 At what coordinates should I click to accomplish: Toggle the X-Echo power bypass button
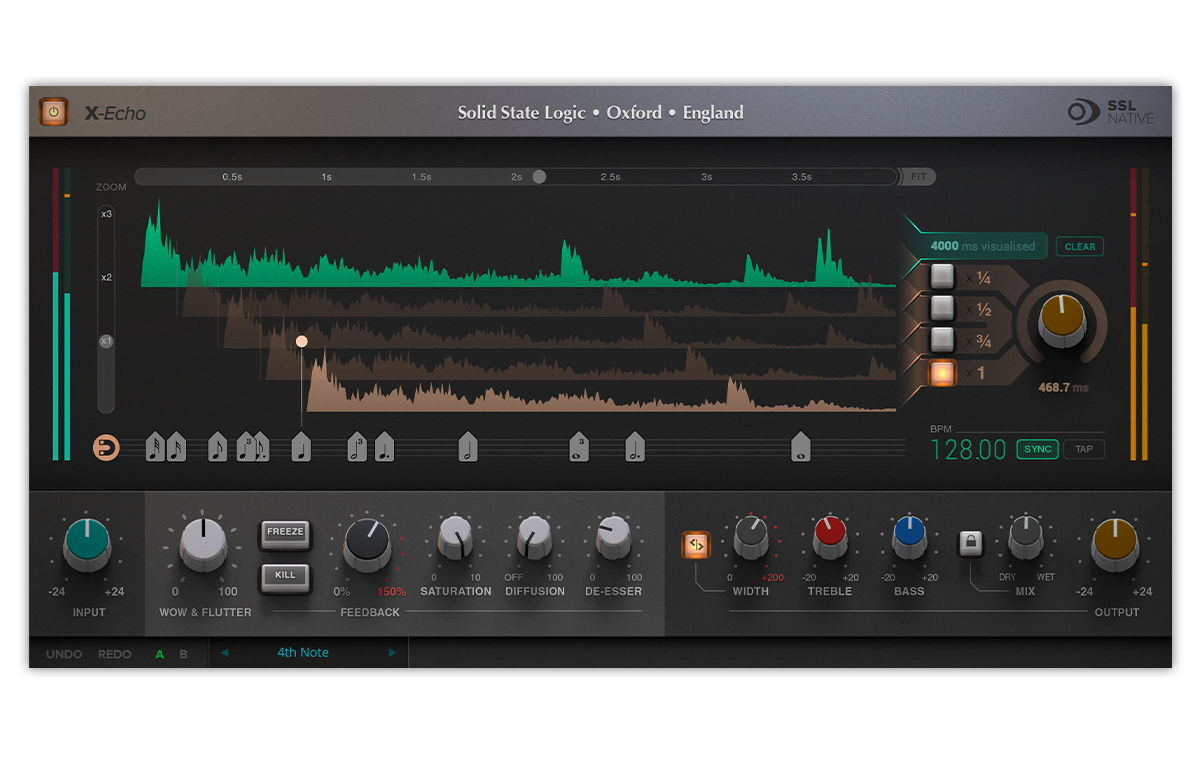[x=53, y=112]
